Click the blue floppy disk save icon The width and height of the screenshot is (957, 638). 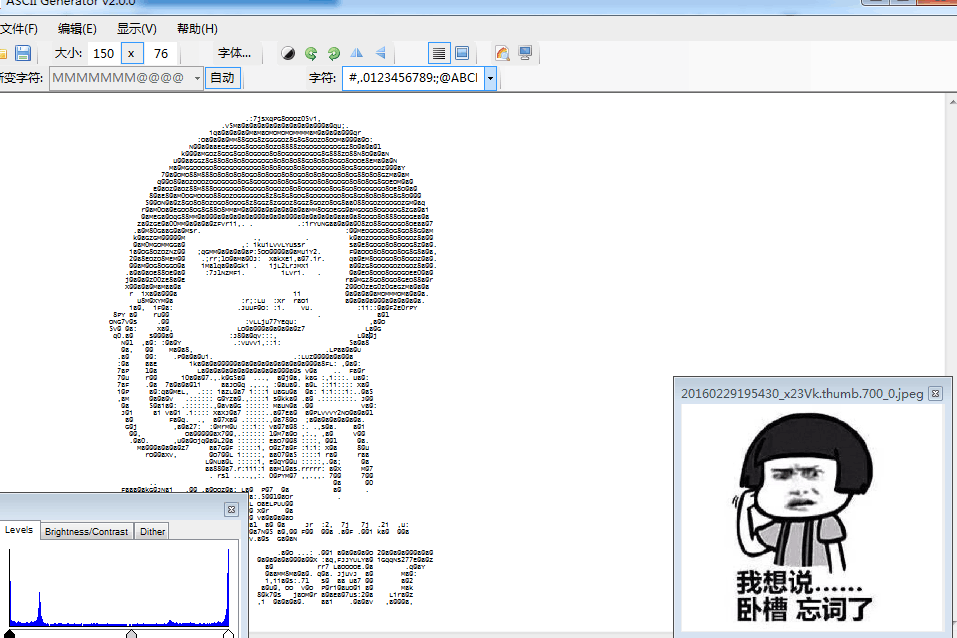tap(23, 53)
